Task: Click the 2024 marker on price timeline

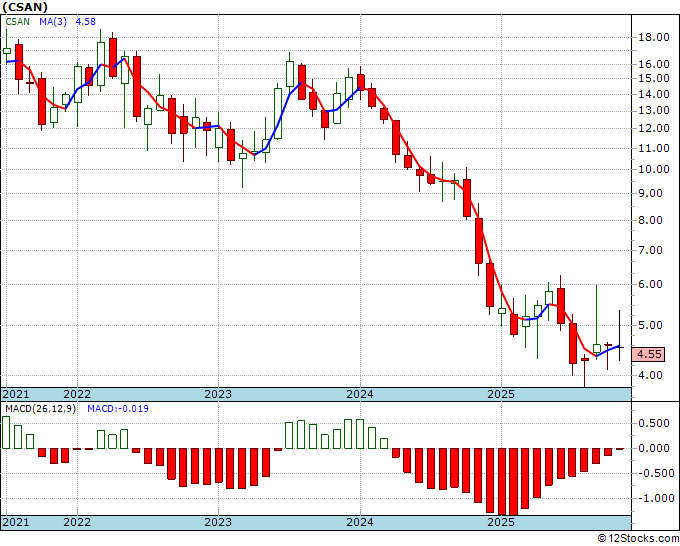Action: (360, 394)
